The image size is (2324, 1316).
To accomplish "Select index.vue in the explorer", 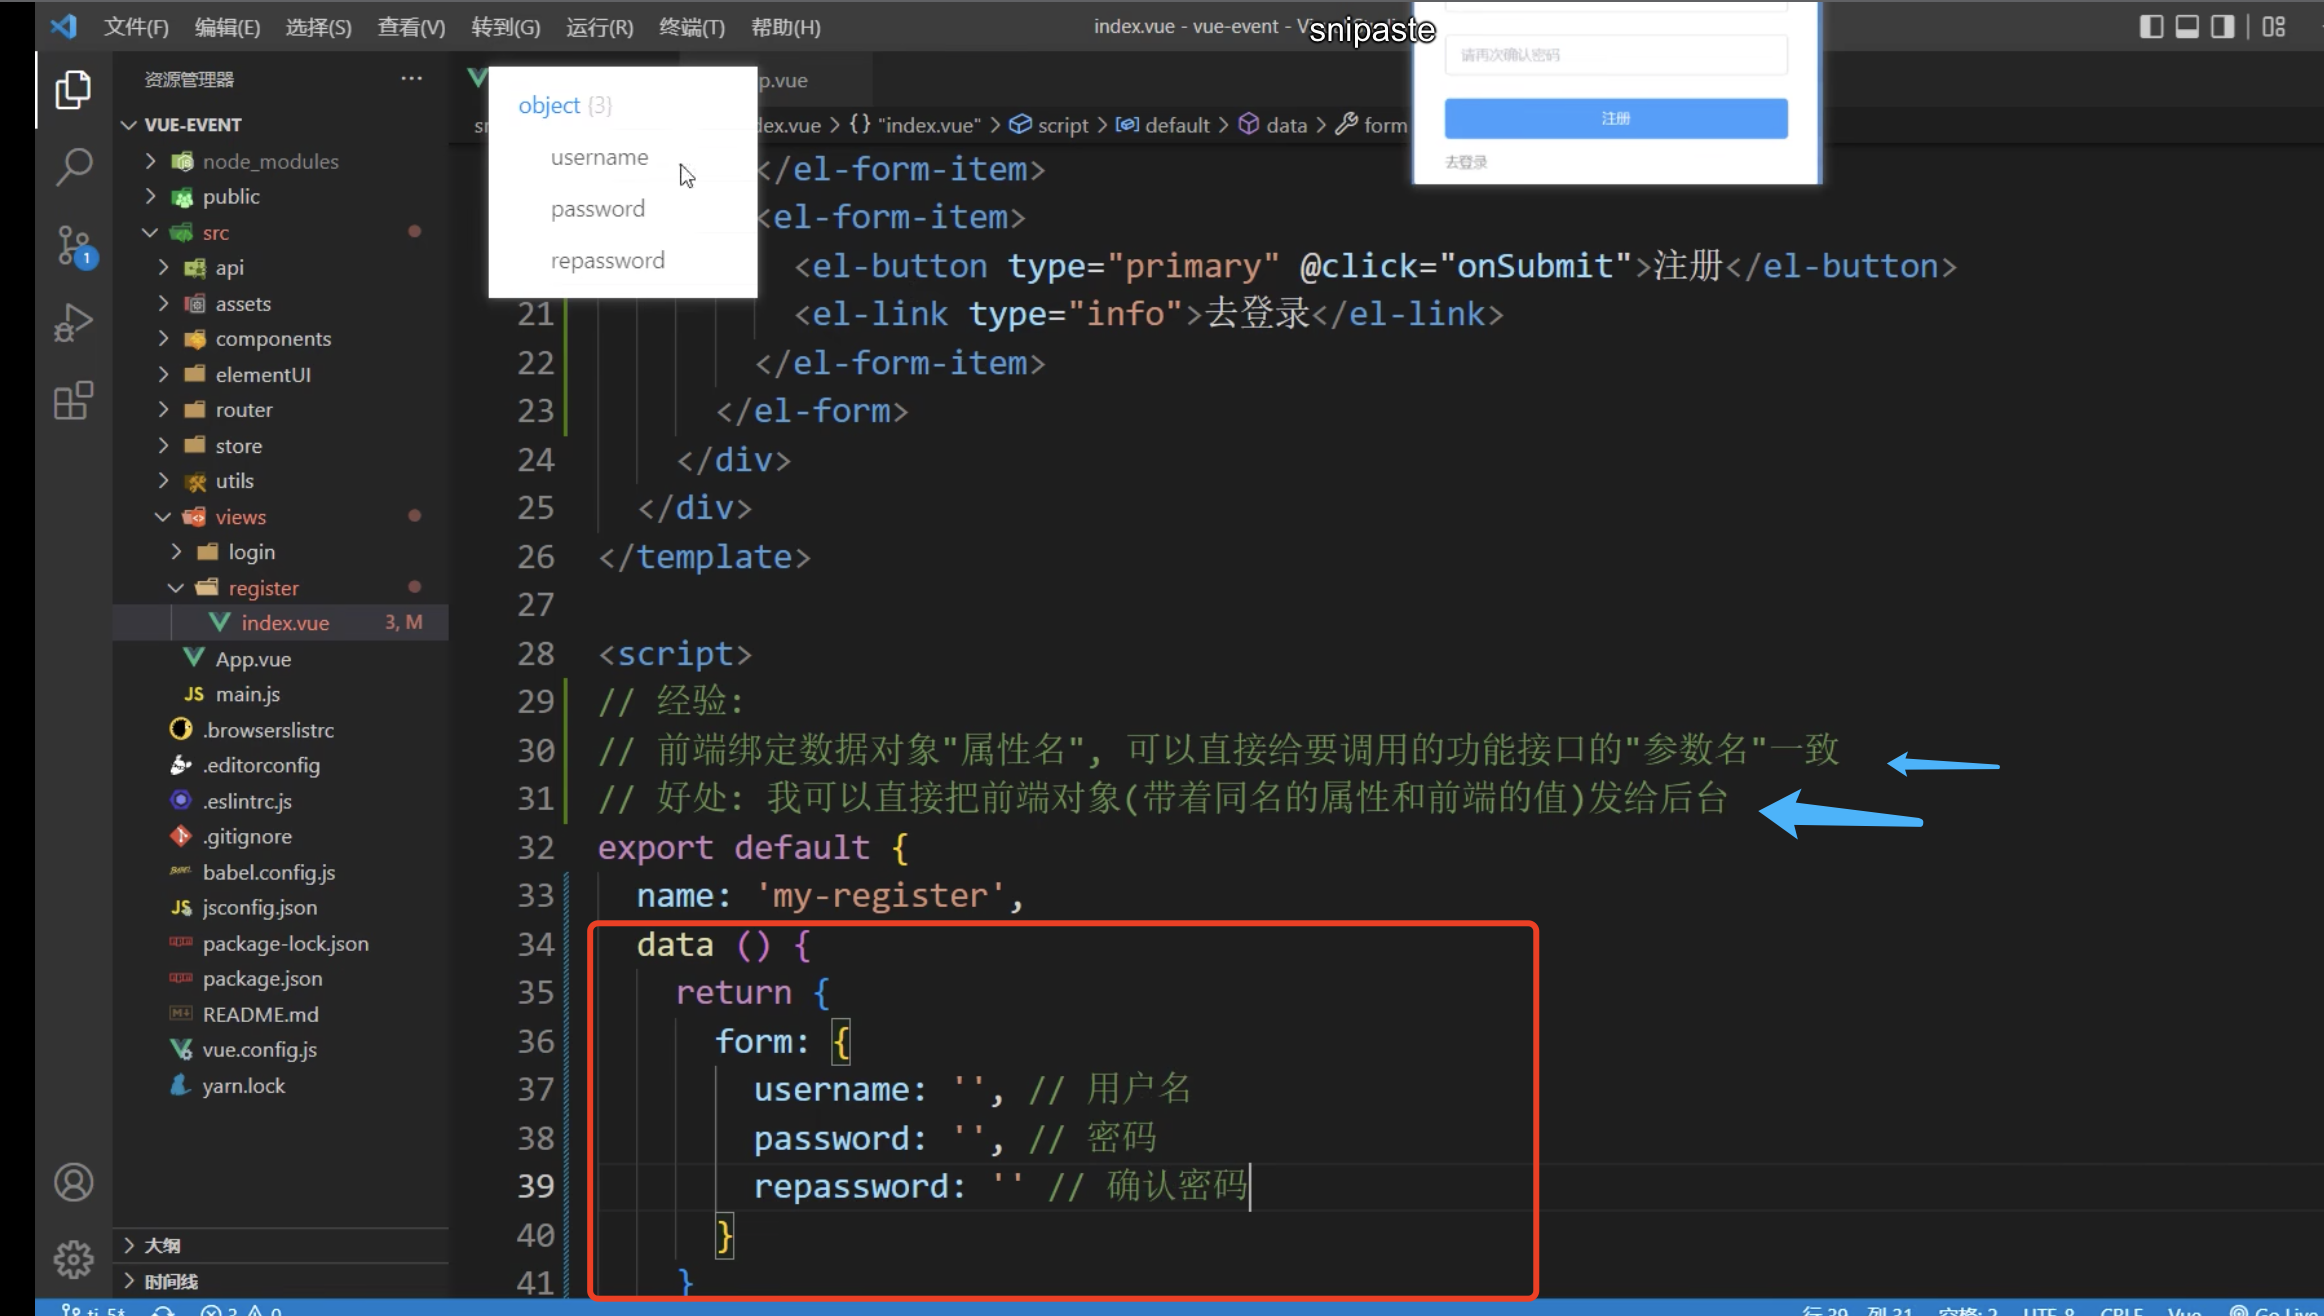I will pyautogui.click(x=280, y=623).
